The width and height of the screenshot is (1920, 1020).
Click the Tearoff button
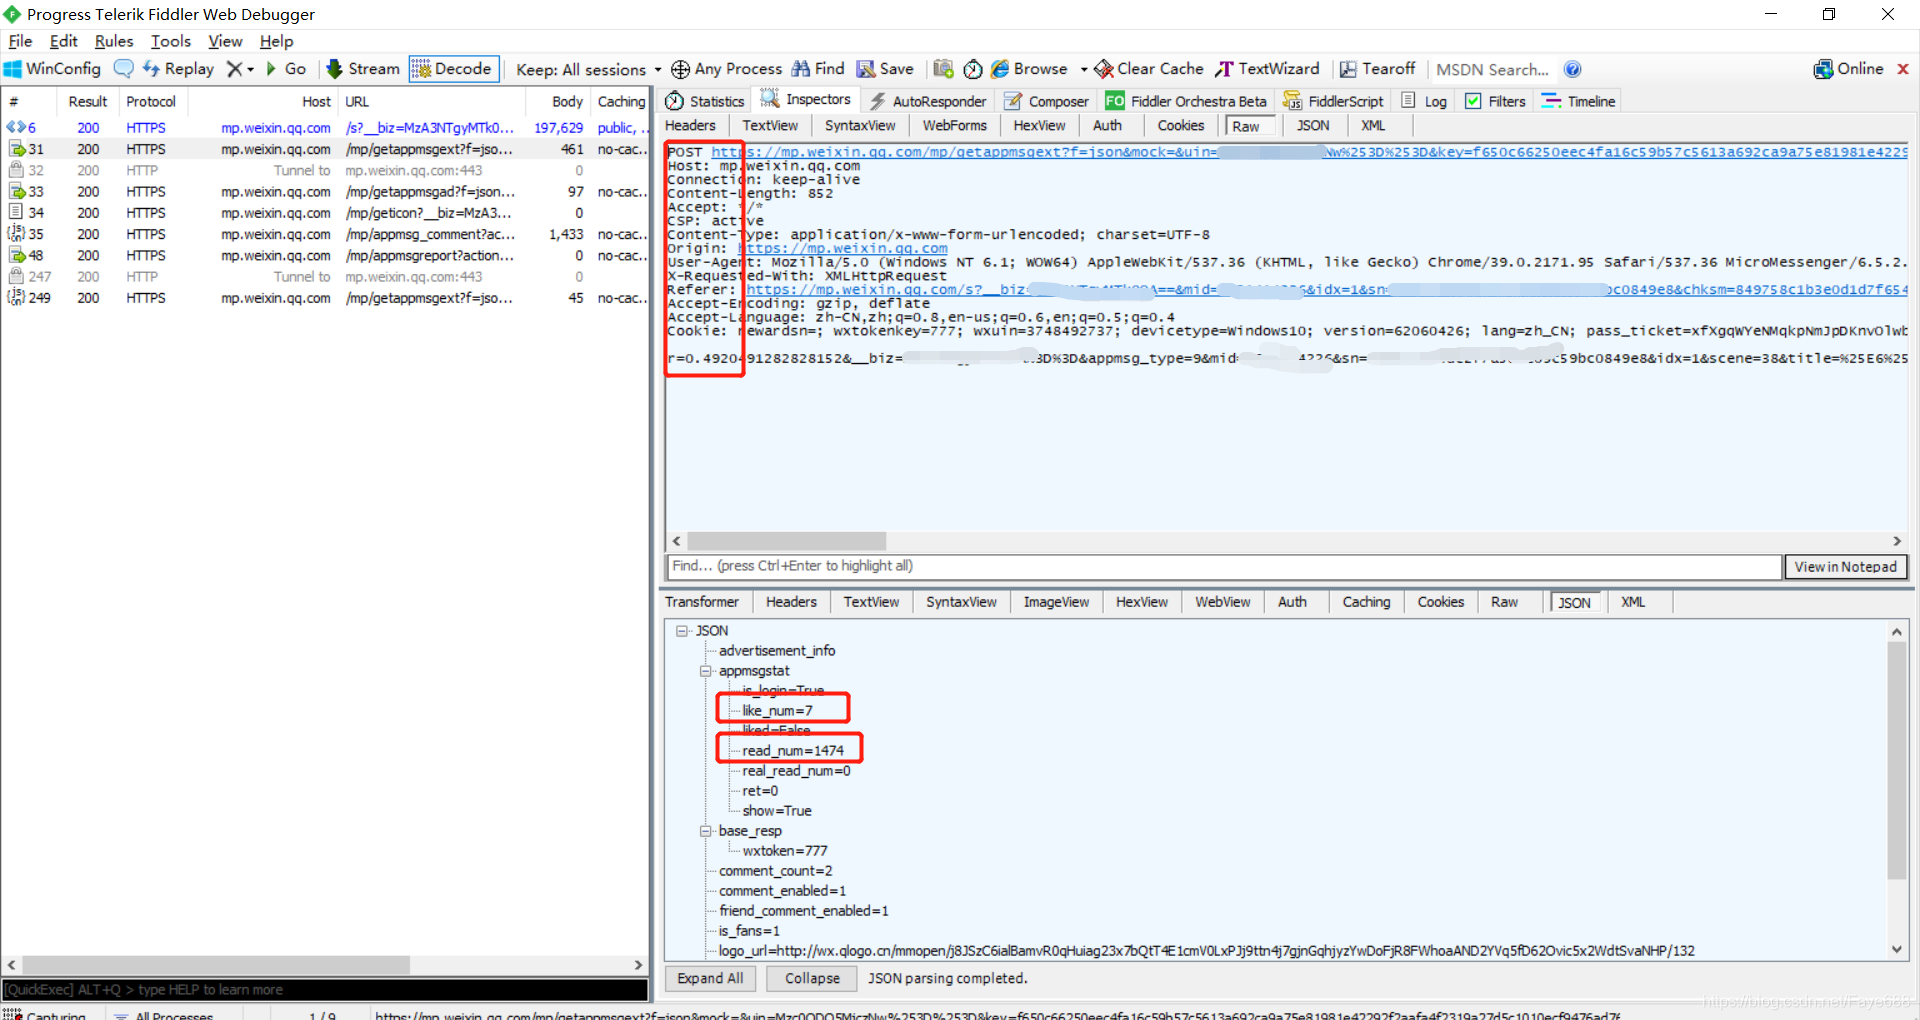coord(1377,69)
